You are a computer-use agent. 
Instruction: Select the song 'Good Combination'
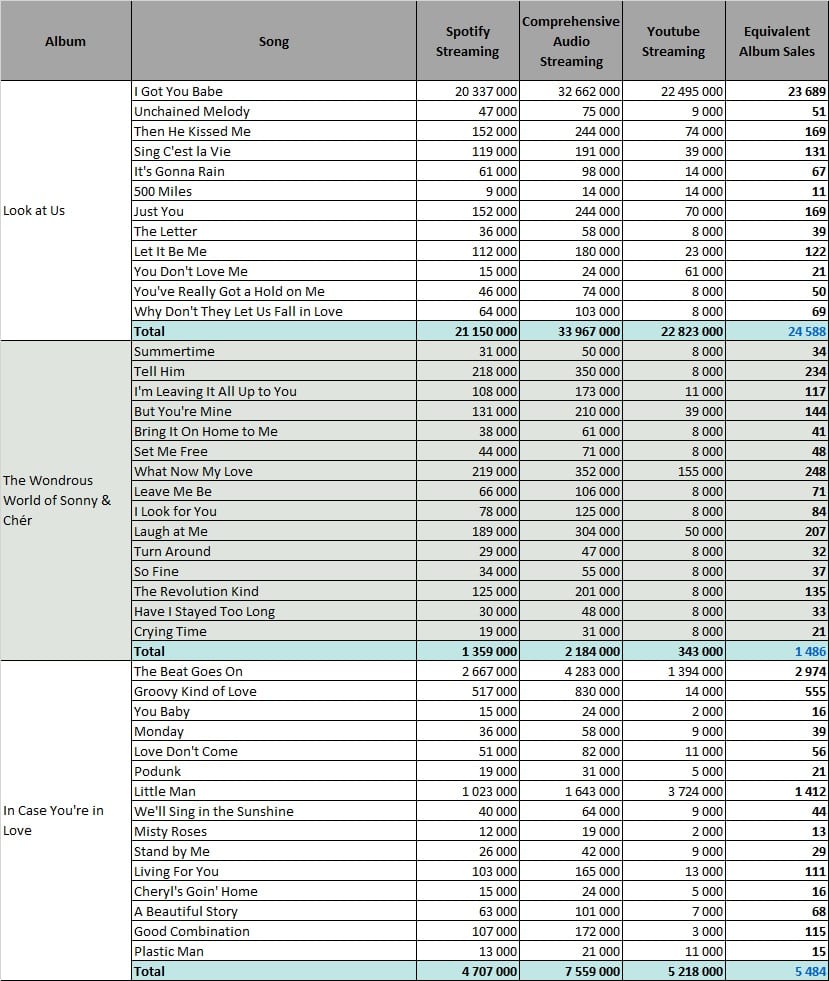pos(191,932)
